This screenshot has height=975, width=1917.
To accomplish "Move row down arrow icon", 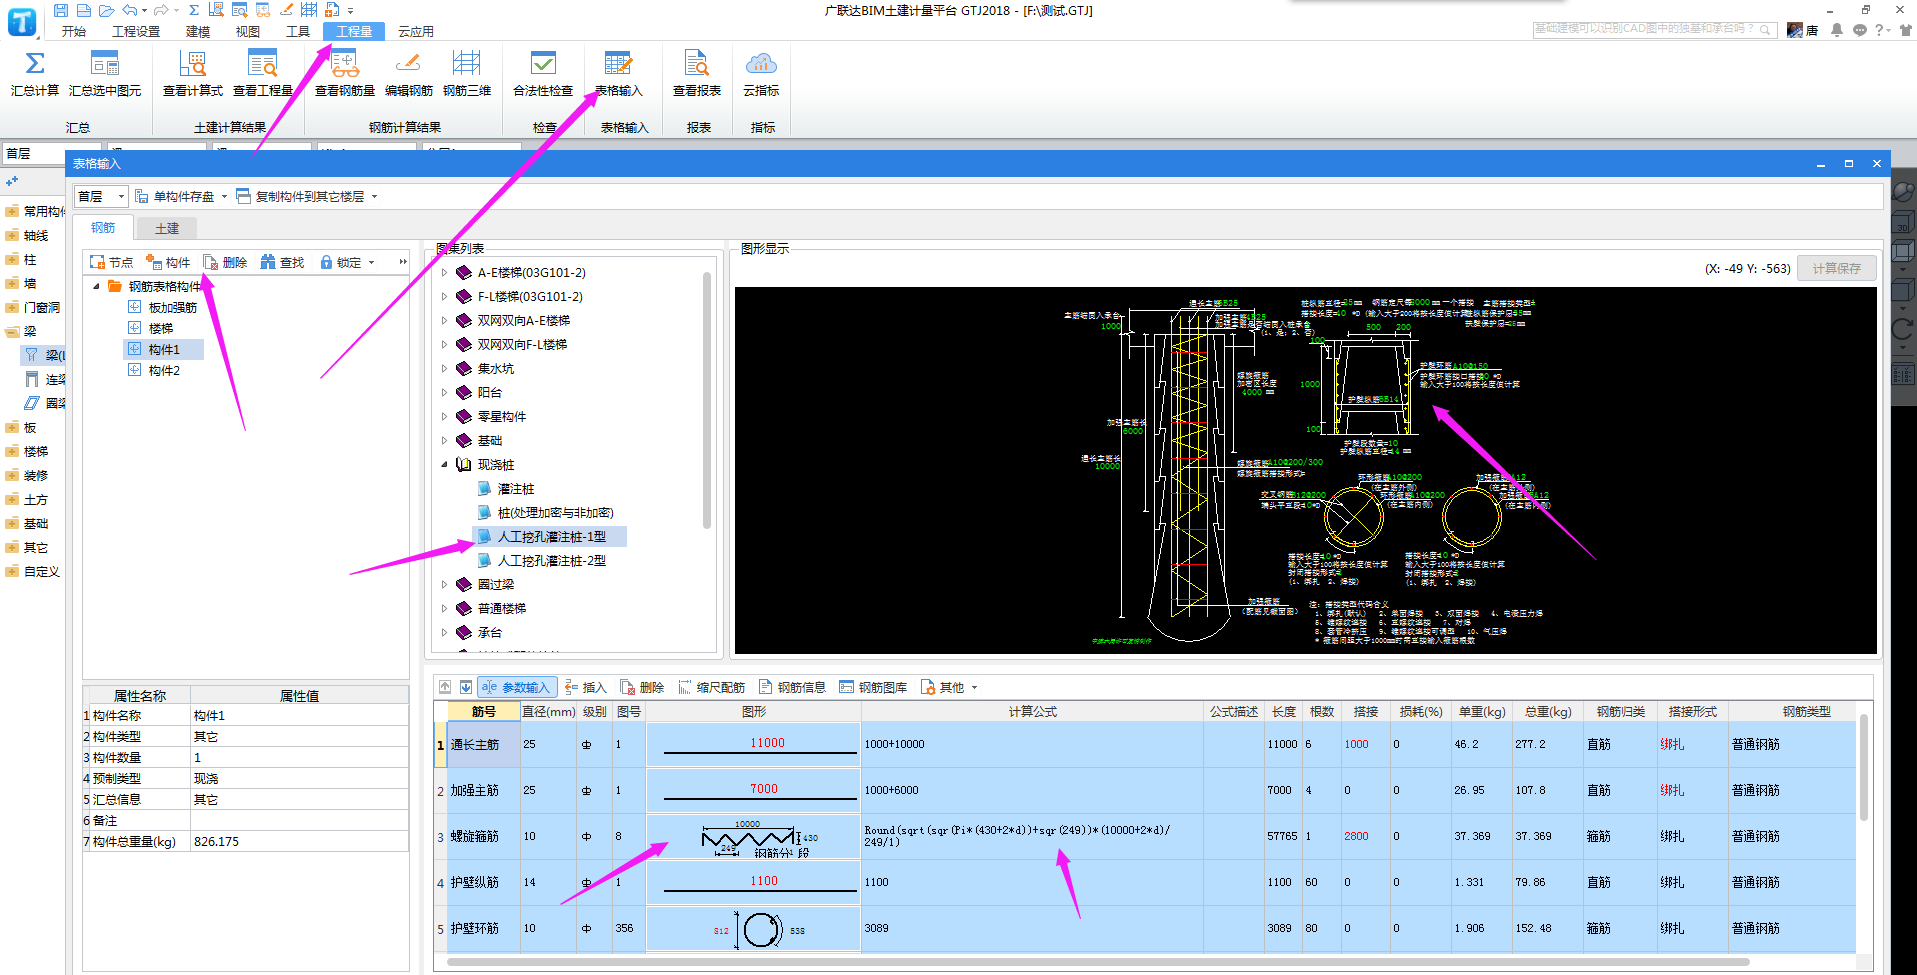I will click(466, 687).
